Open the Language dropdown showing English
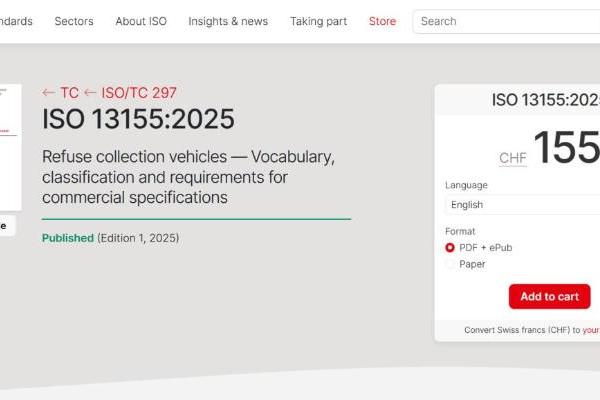 pyautogui.click(x=522, y=205)
